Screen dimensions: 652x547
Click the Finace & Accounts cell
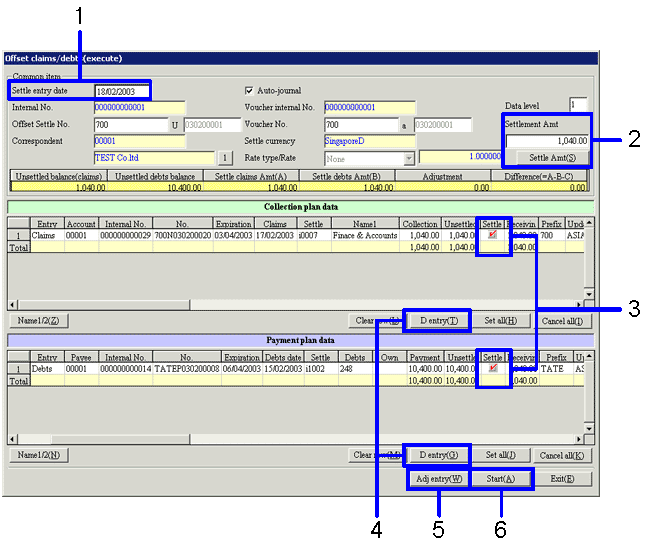(x=365, y=235)
